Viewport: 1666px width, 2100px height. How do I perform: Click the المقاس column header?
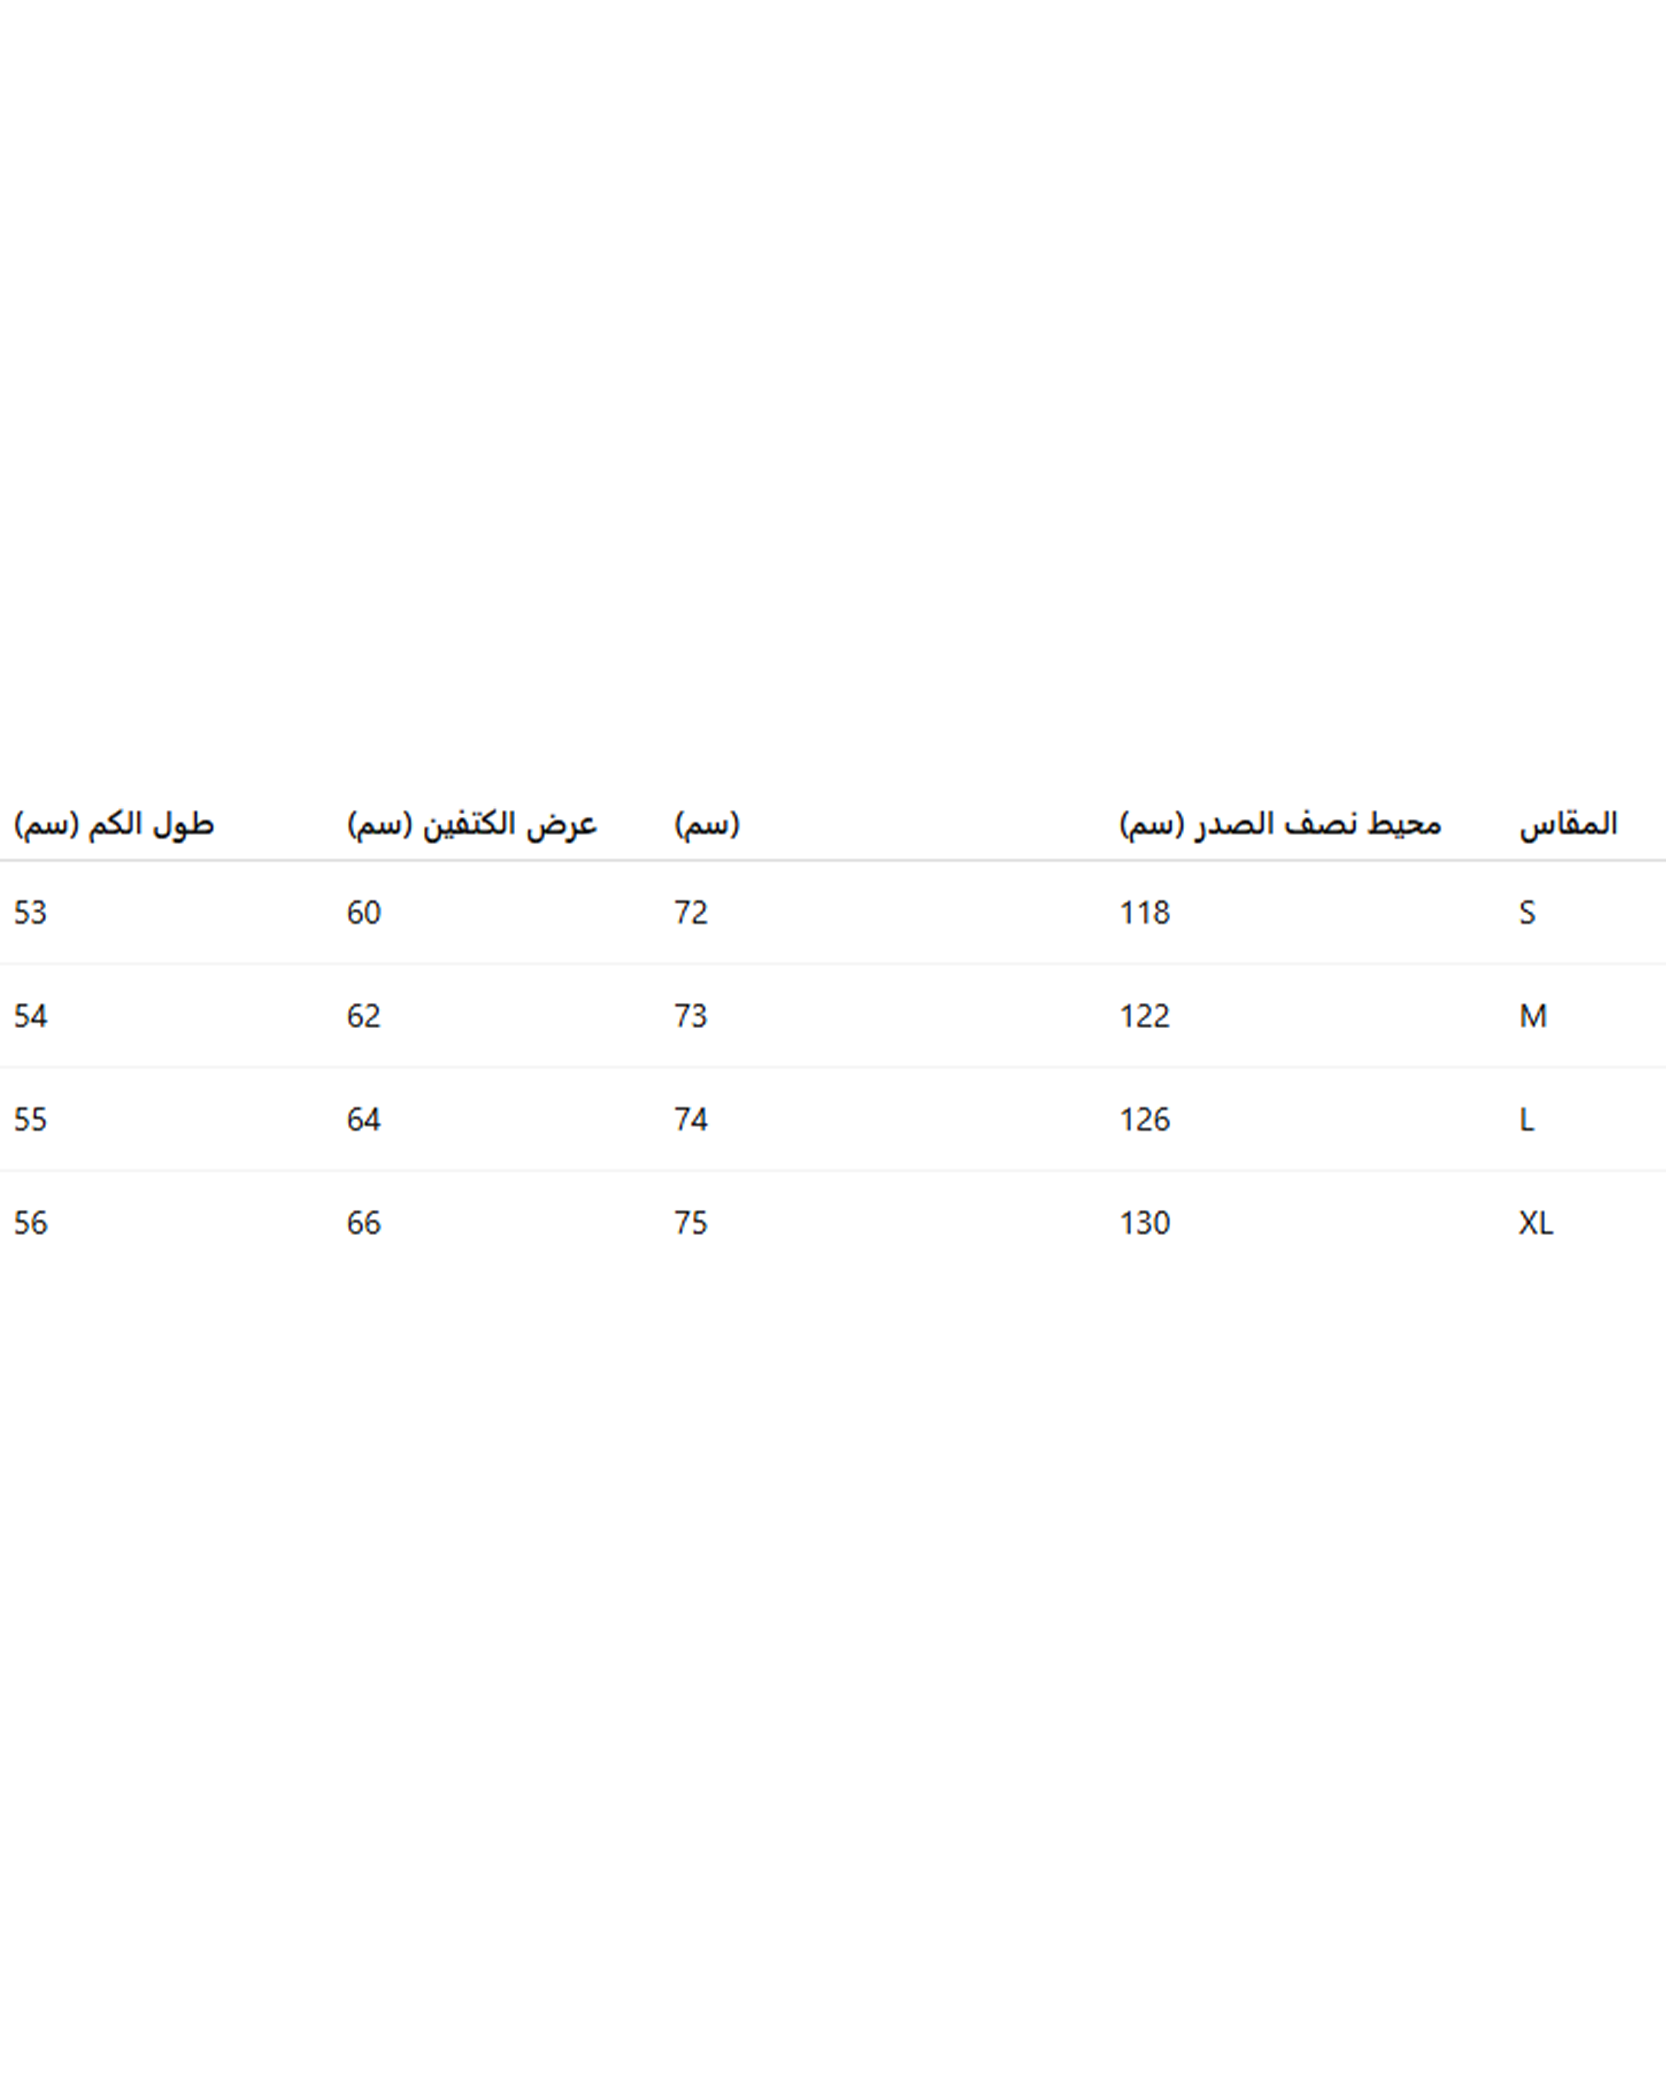[1567, 824]
